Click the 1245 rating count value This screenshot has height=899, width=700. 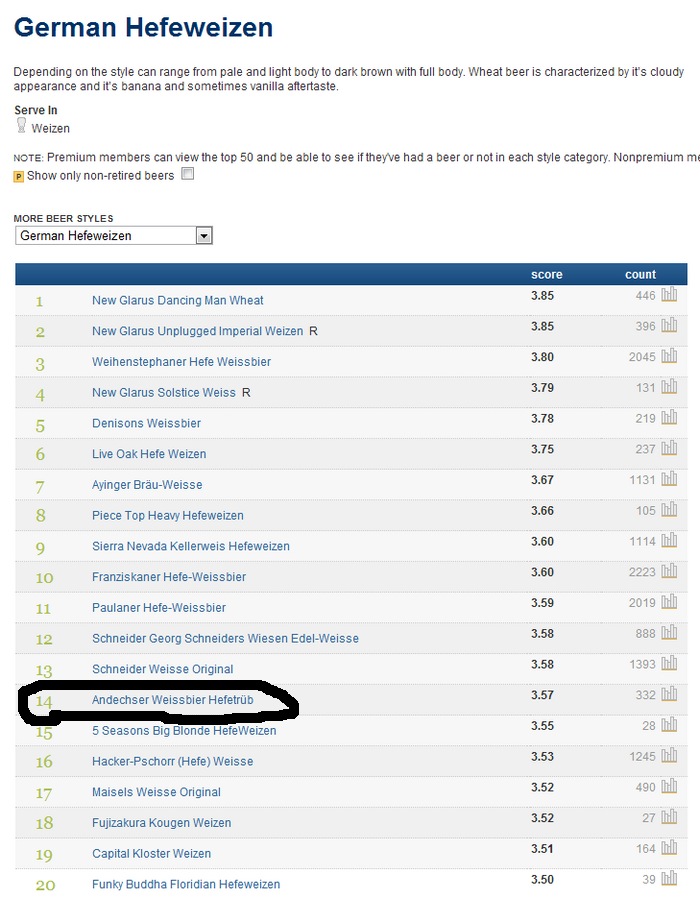coord(642,756)
